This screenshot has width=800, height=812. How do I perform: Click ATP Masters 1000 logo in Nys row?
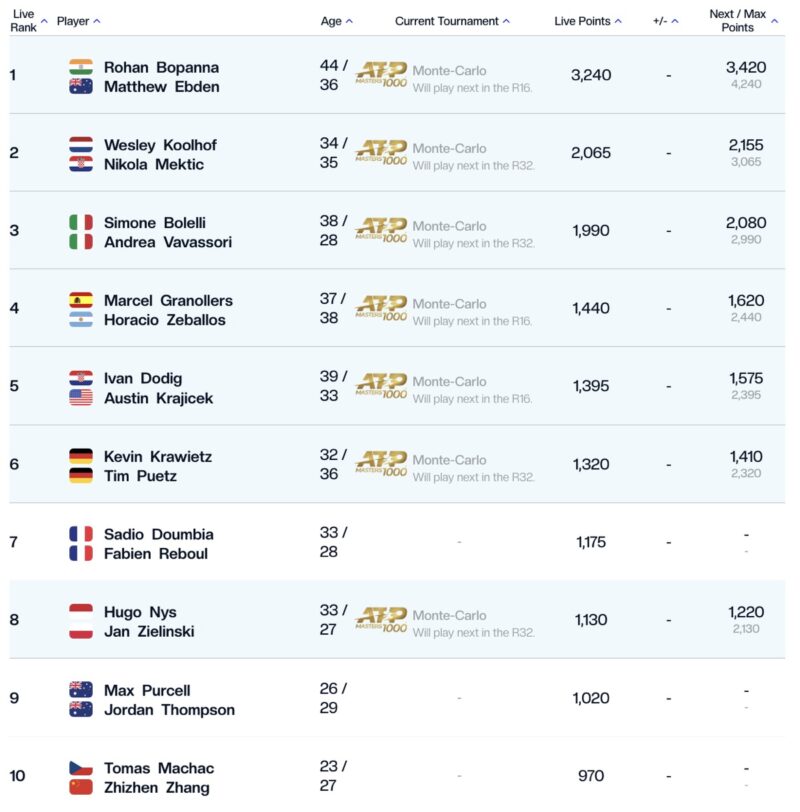(x=381, y=621)
